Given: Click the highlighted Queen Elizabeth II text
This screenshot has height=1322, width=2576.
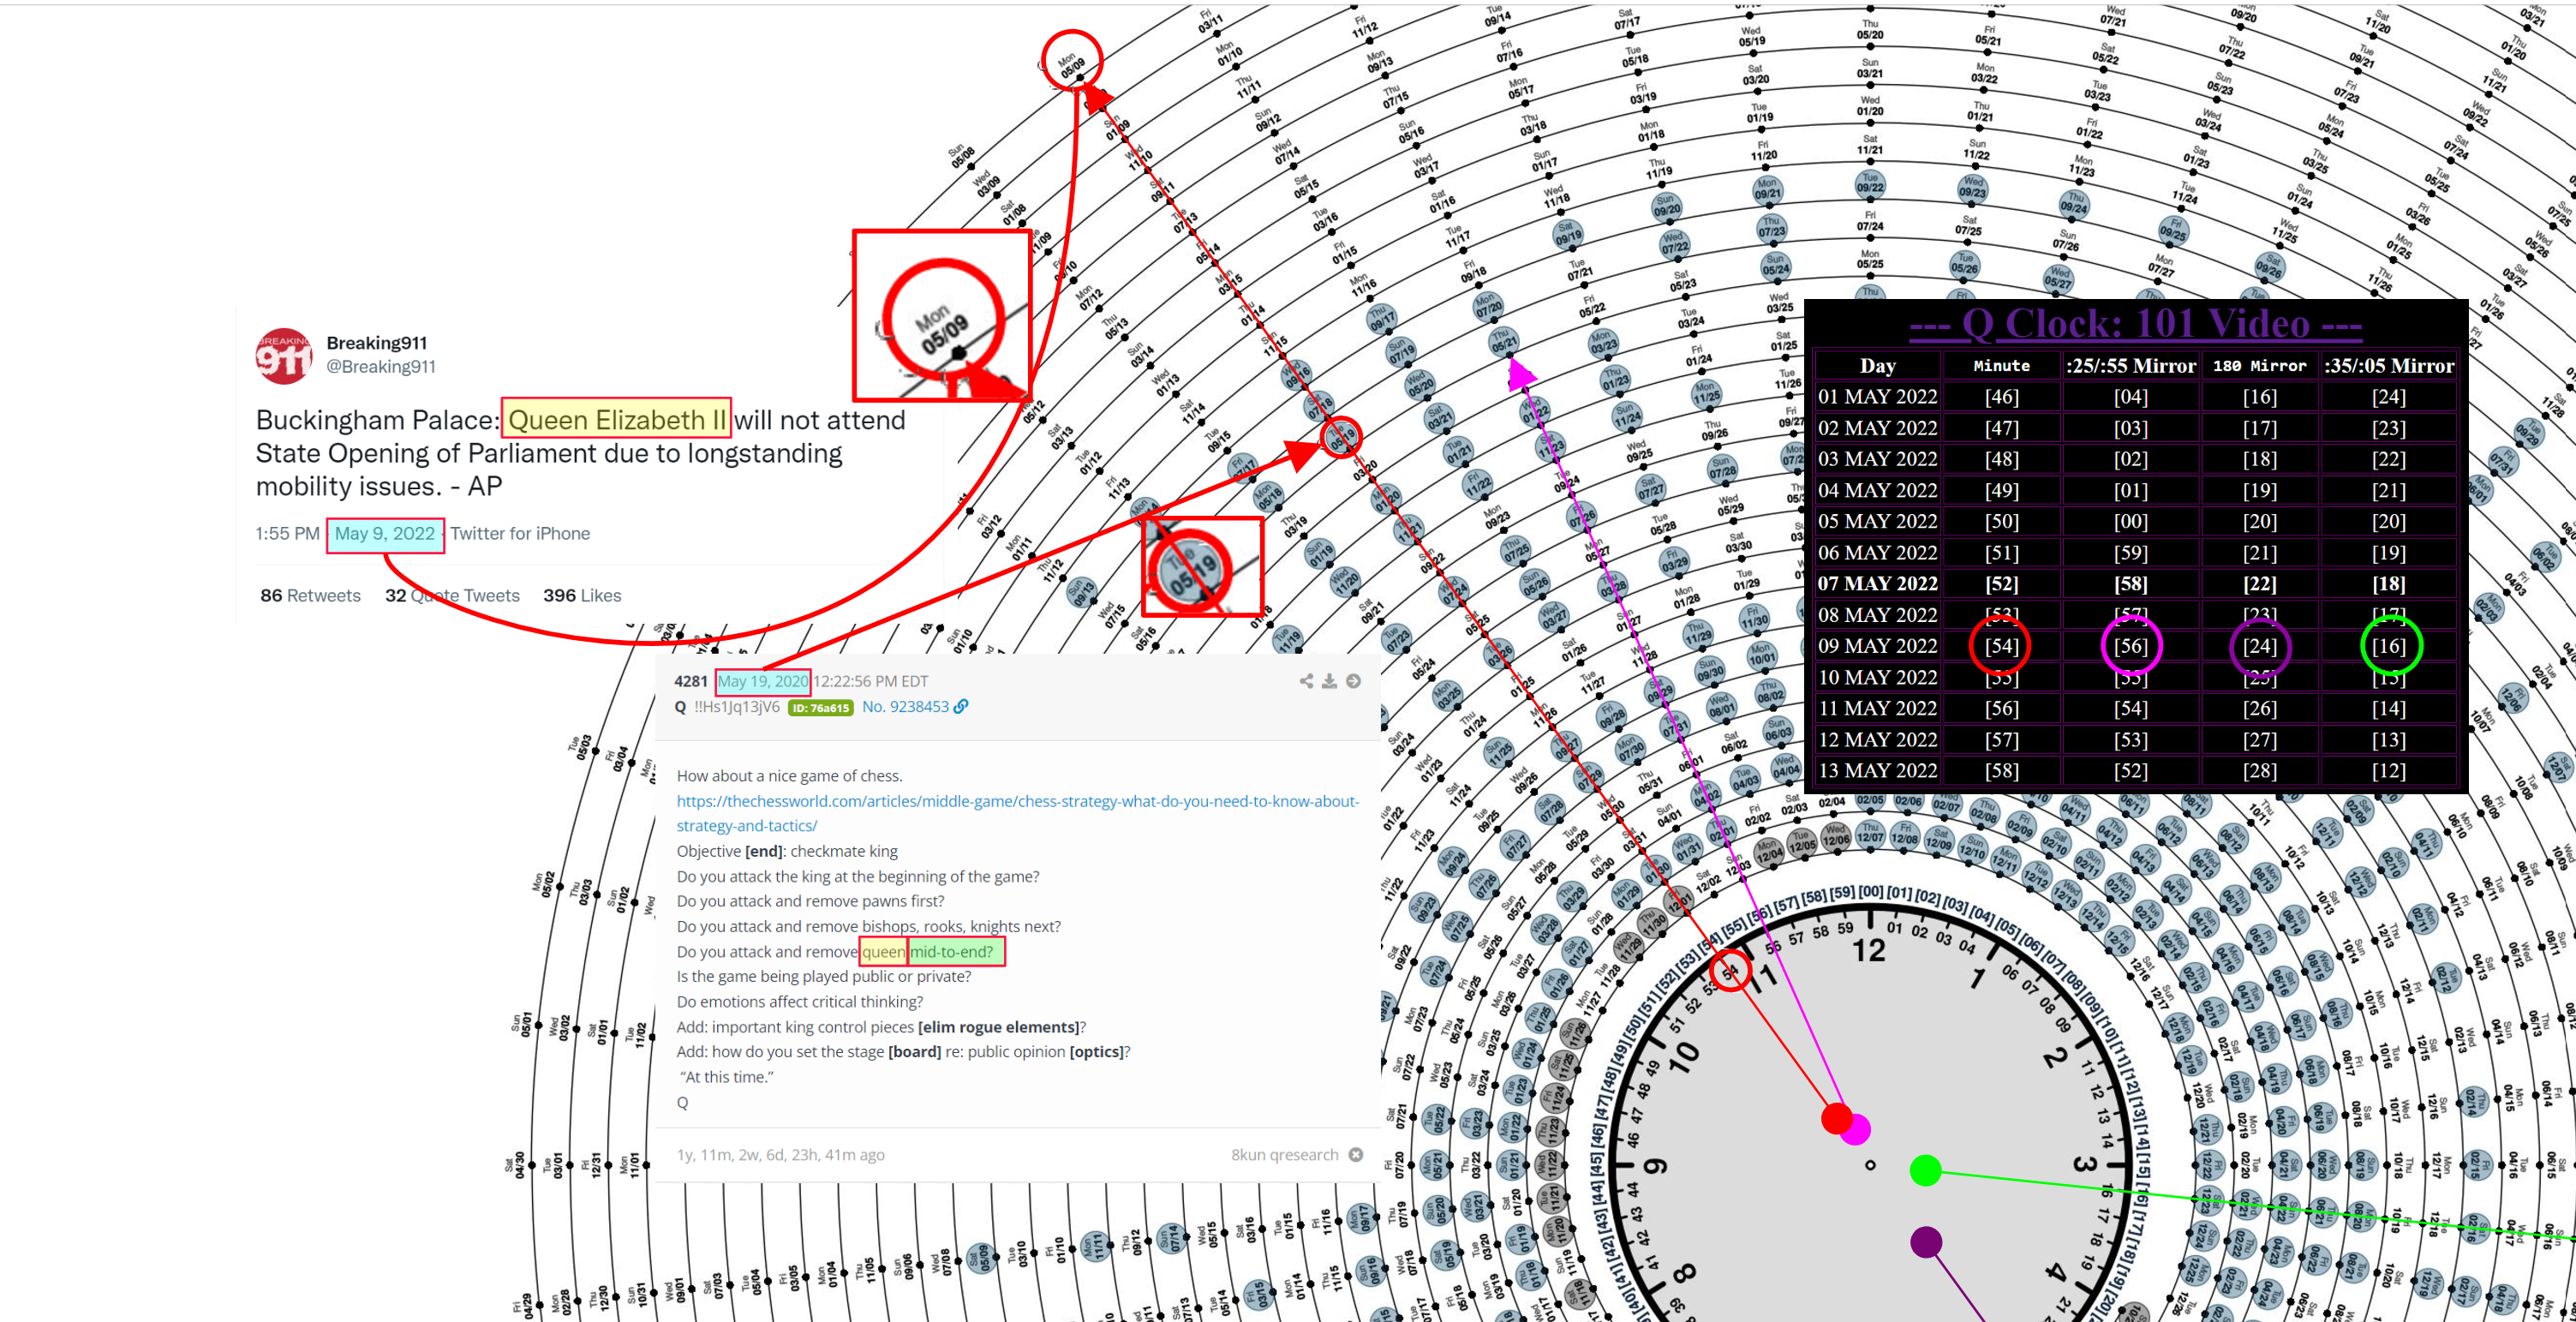Looking at the screenshot, I should pos(616,420).
